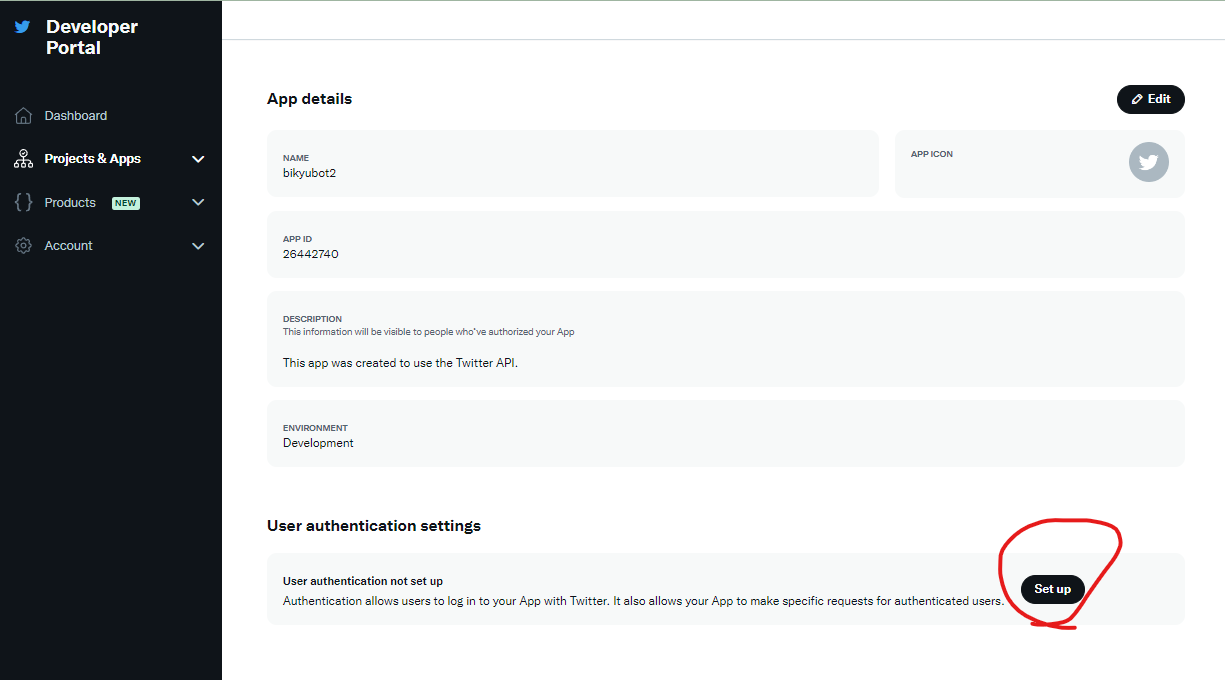1225x680 pixels.
Task: Click the Developer Portal title
Action: coord(92,37)
